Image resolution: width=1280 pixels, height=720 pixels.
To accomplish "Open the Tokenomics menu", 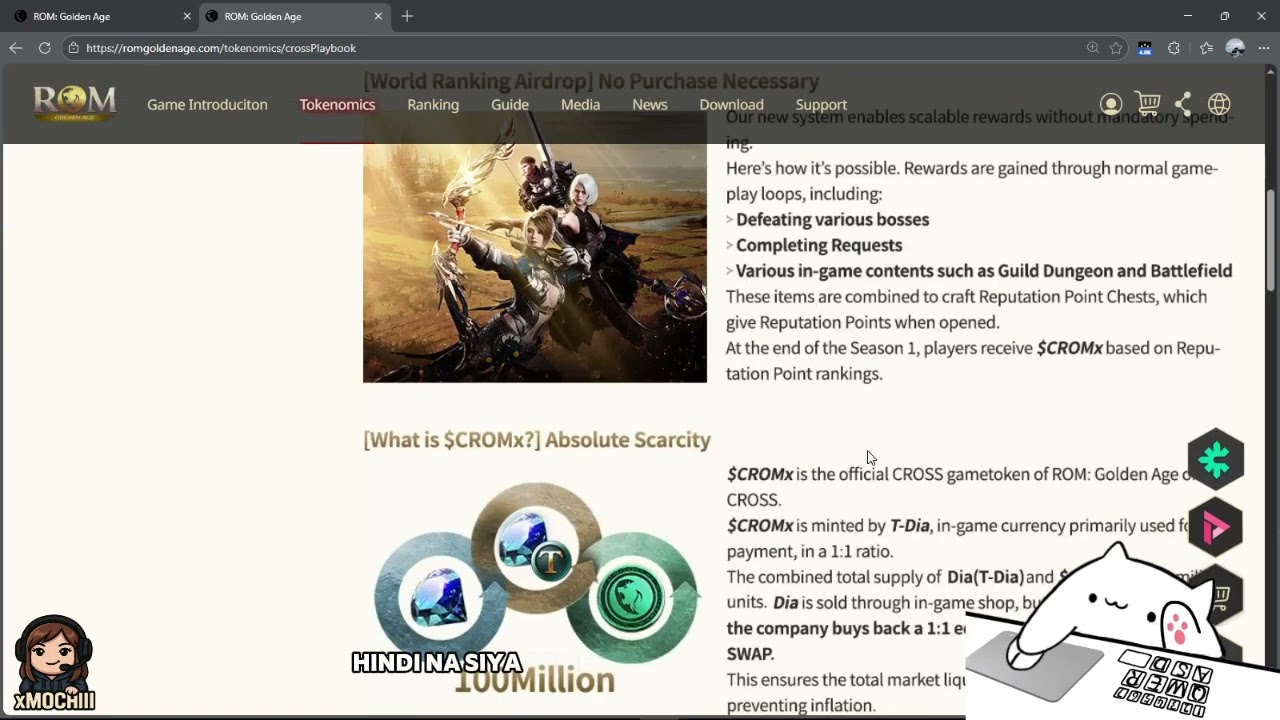I will [x=337, y=104].
